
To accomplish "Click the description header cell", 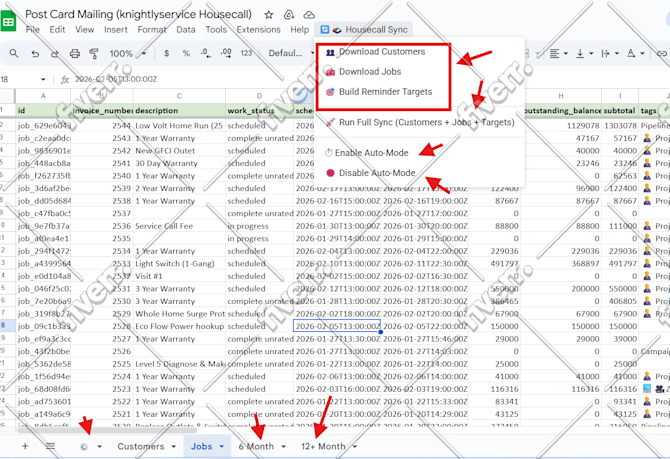I will pos(179,110).
